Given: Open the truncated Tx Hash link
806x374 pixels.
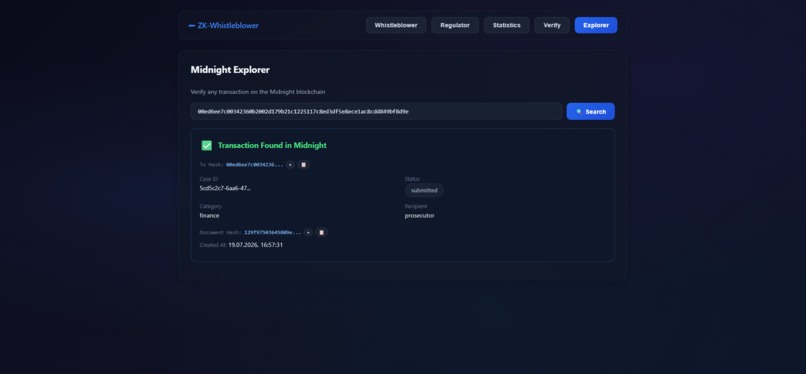Looking at the screenshot, I should (254, 164).
